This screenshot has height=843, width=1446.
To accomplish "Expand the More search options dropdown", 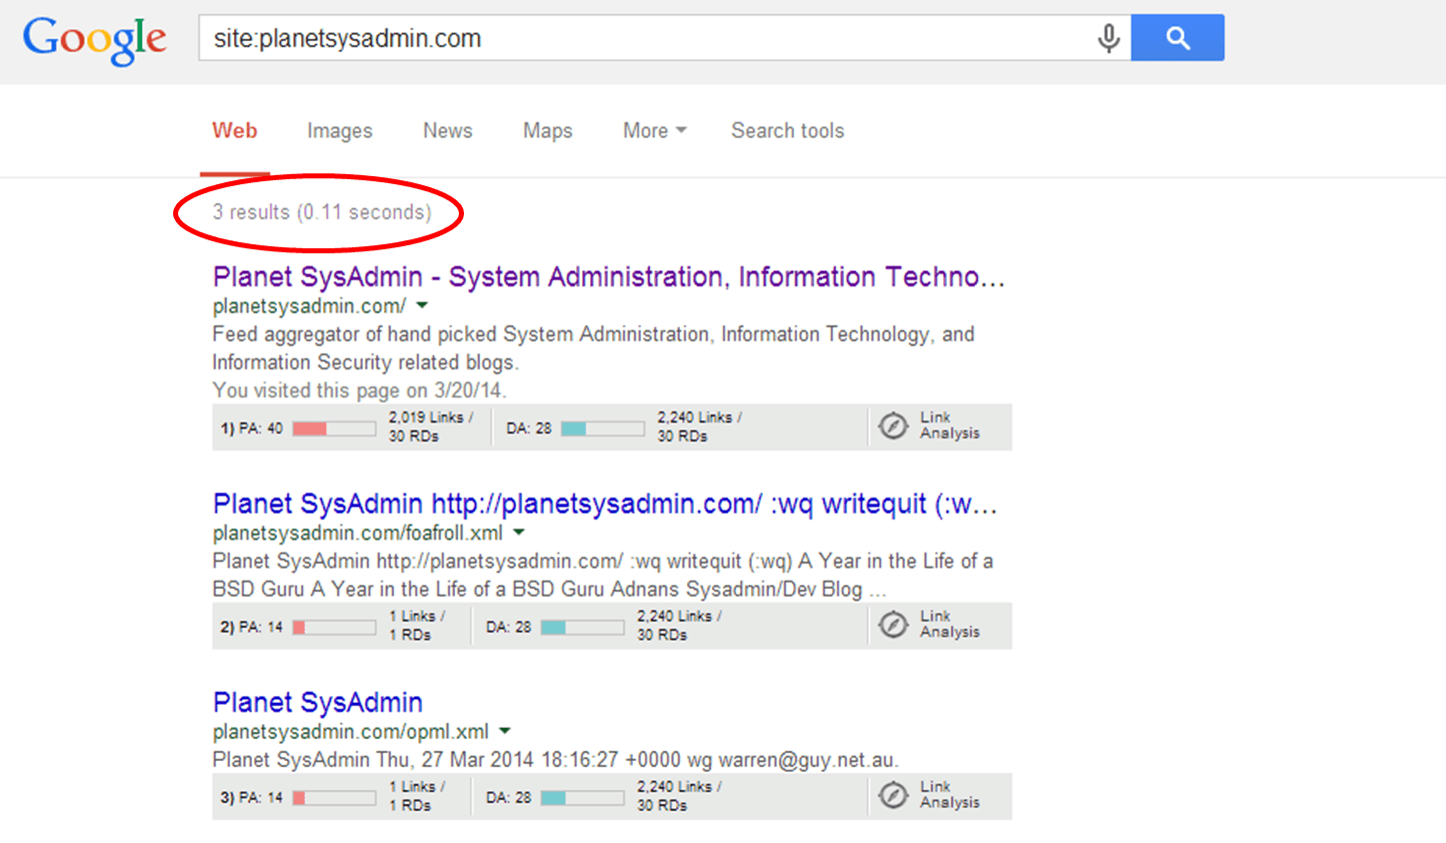I will [x=654, y=131].
